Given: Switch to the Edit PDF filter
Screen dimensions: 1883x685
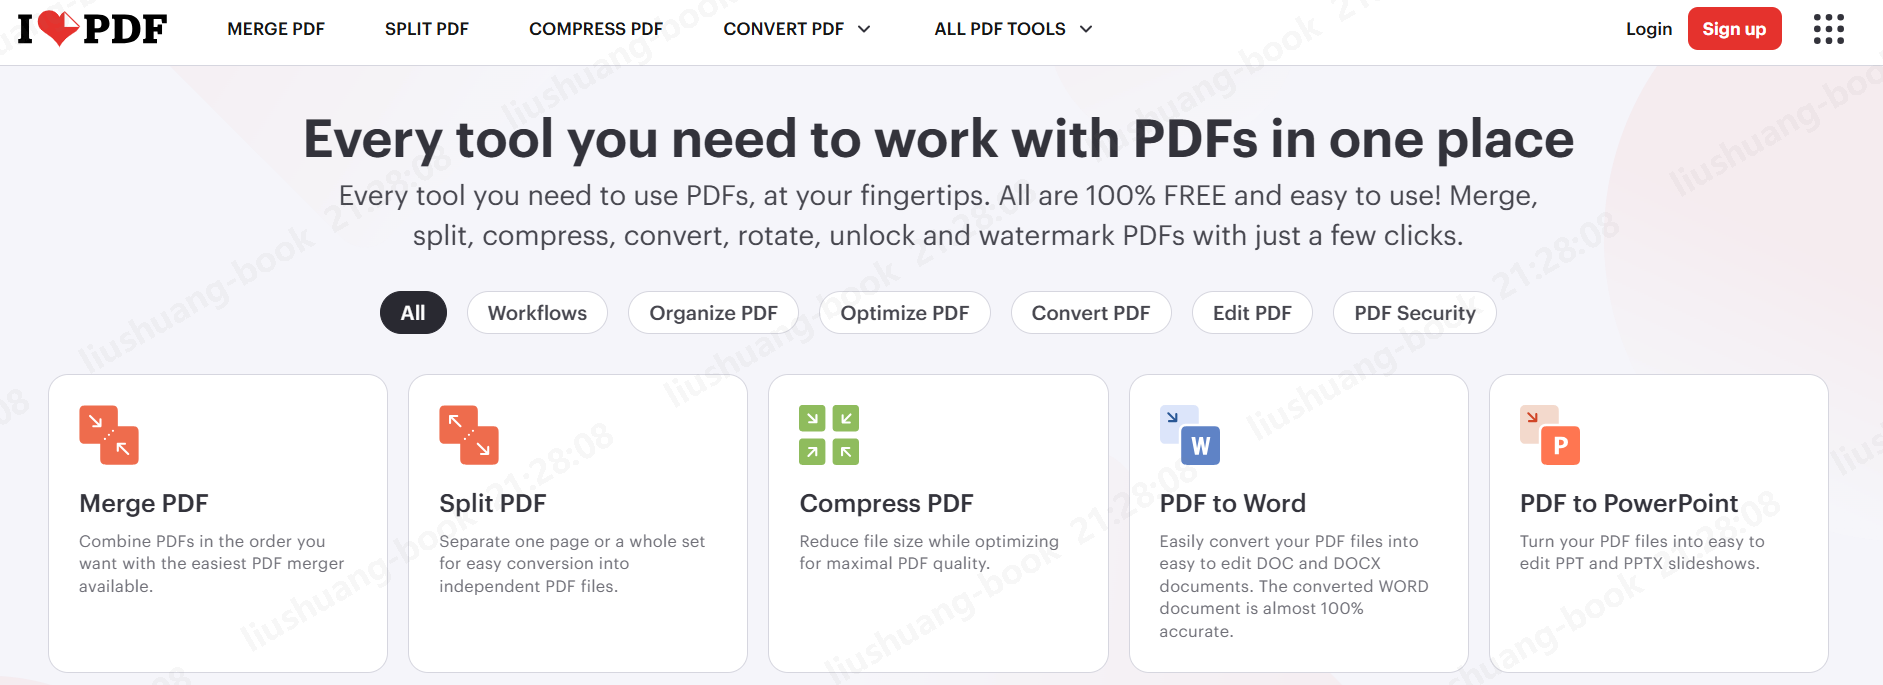Looking at the screenshot, I should point(1251,313).
